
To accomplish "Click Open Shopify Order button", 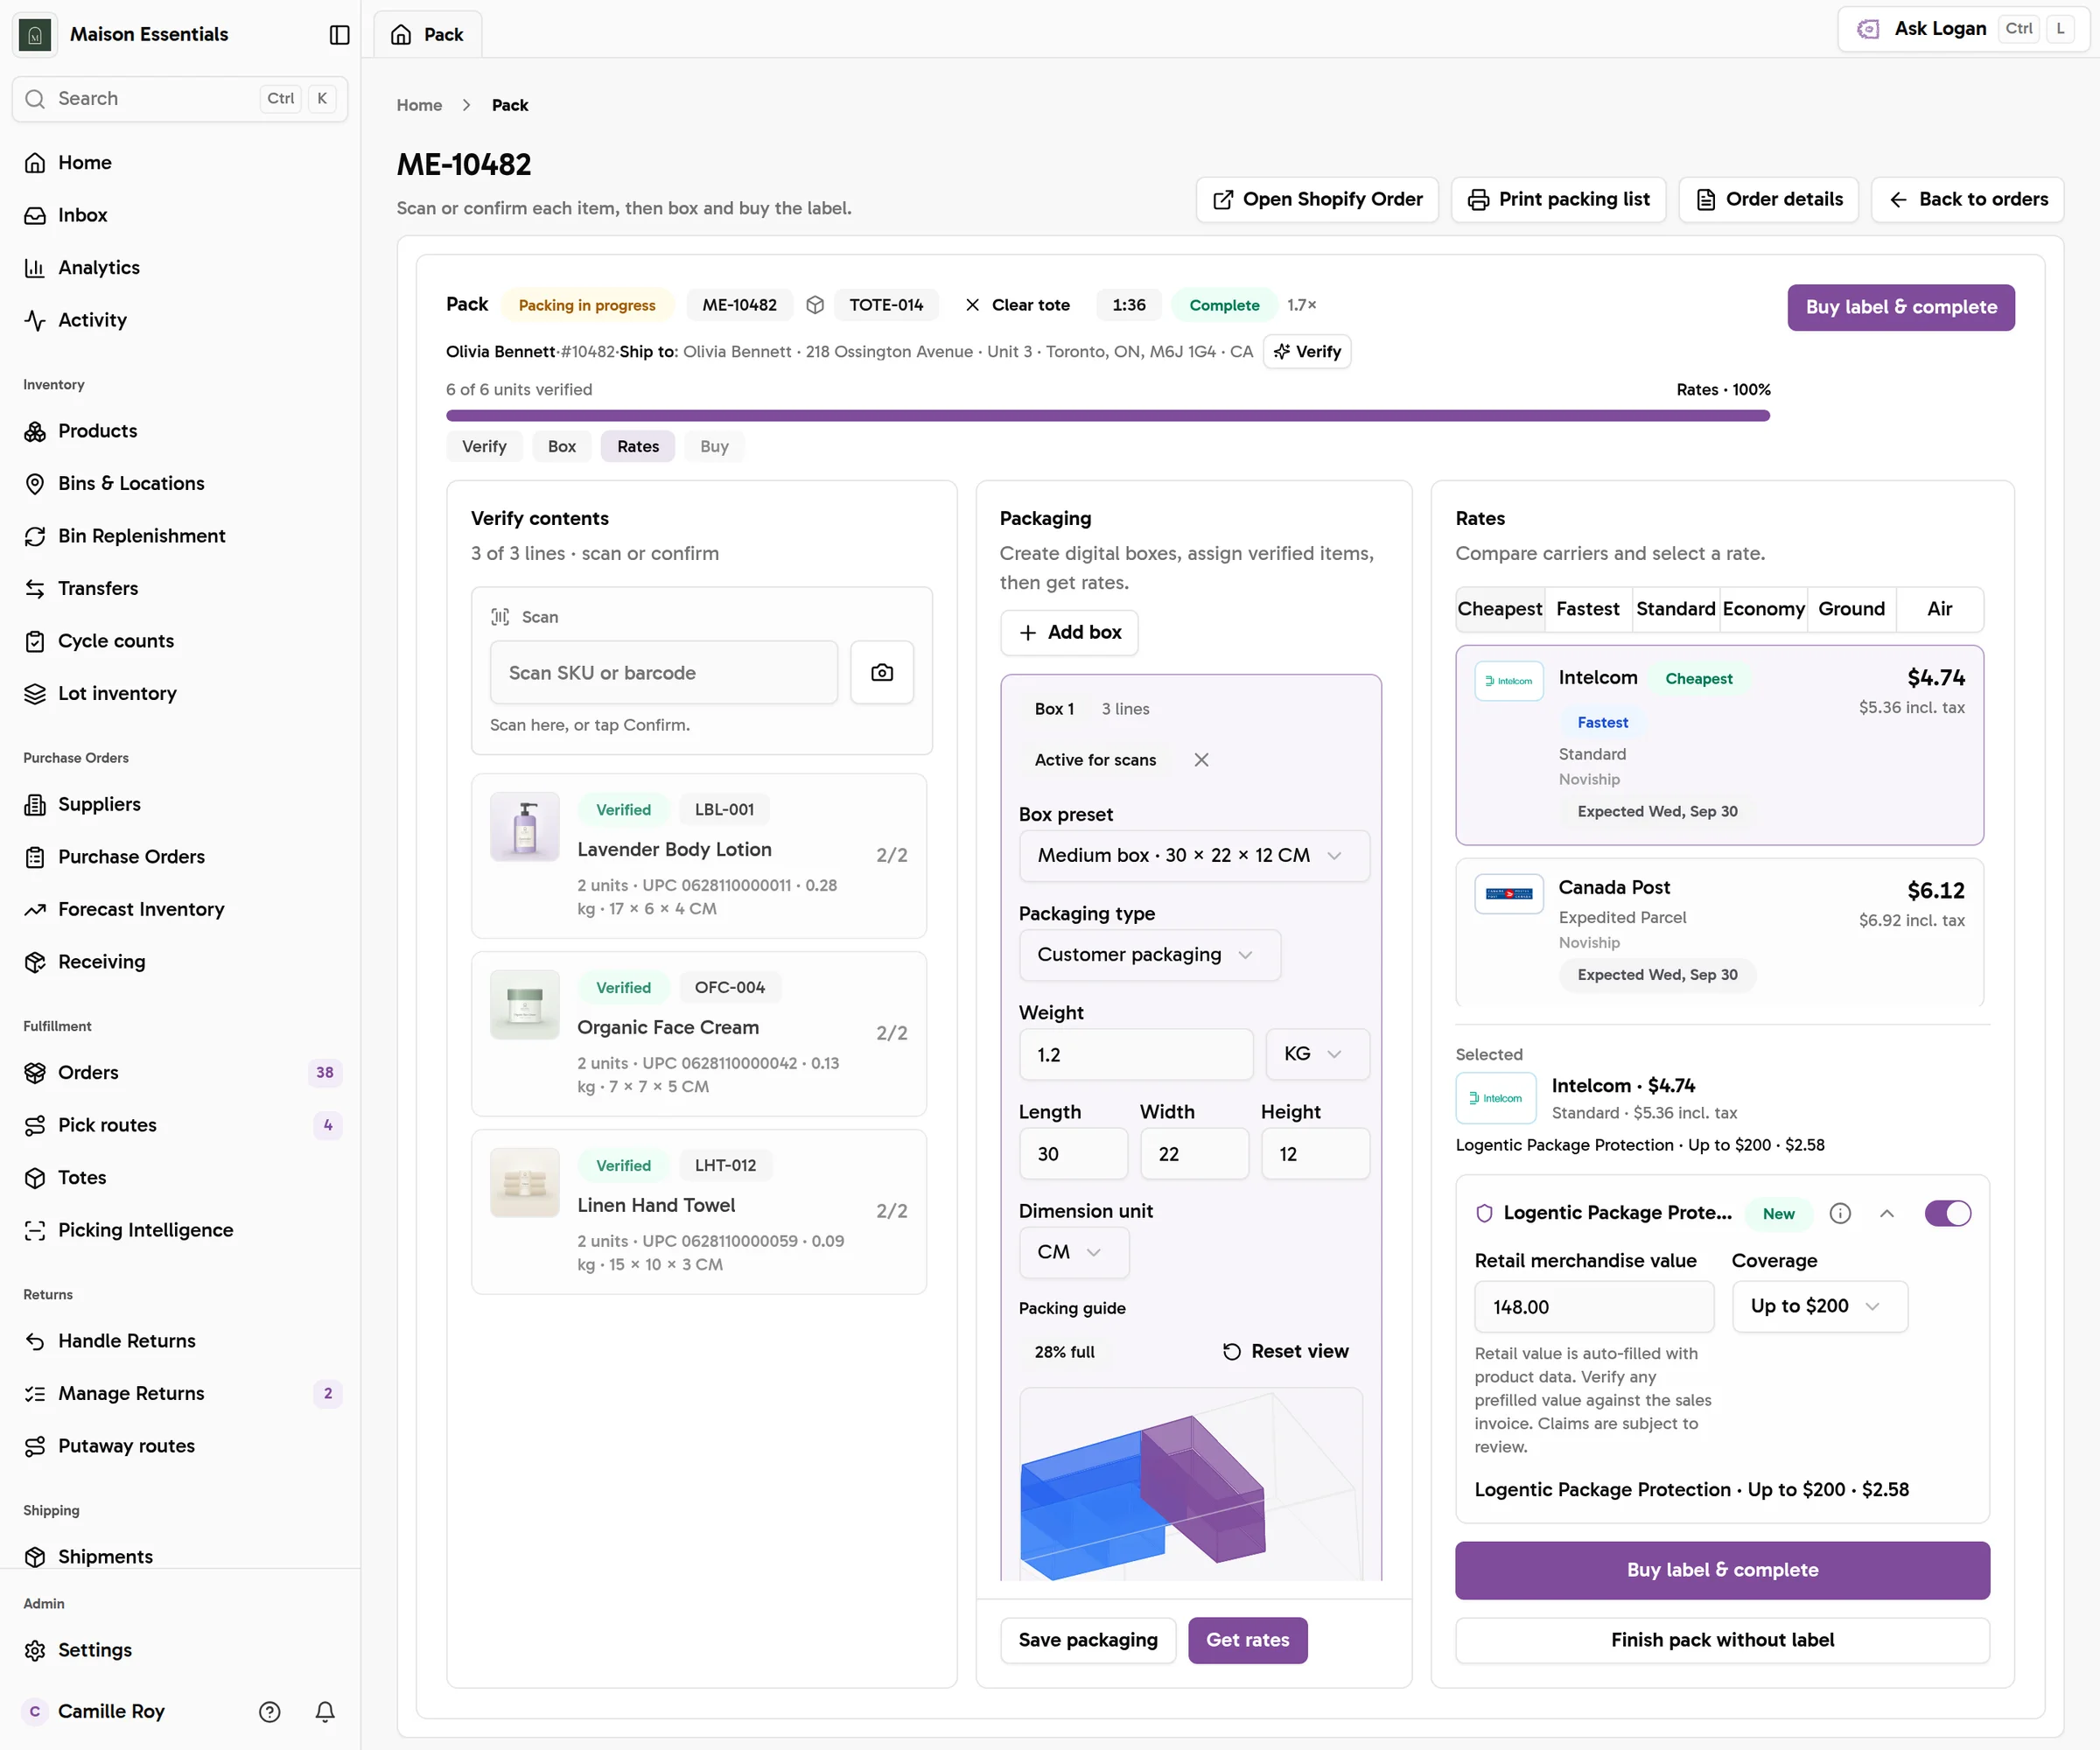I will 1317,199.
